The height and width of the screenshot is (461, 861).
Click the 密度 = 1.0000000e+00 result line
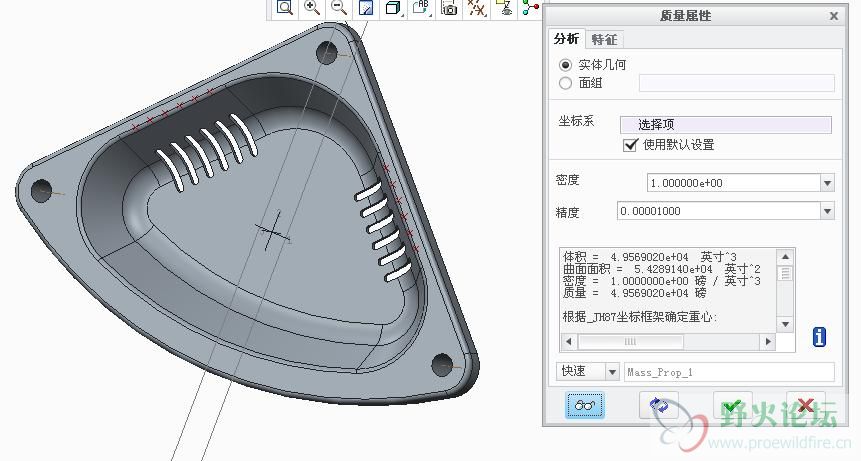tap(661, 281)
